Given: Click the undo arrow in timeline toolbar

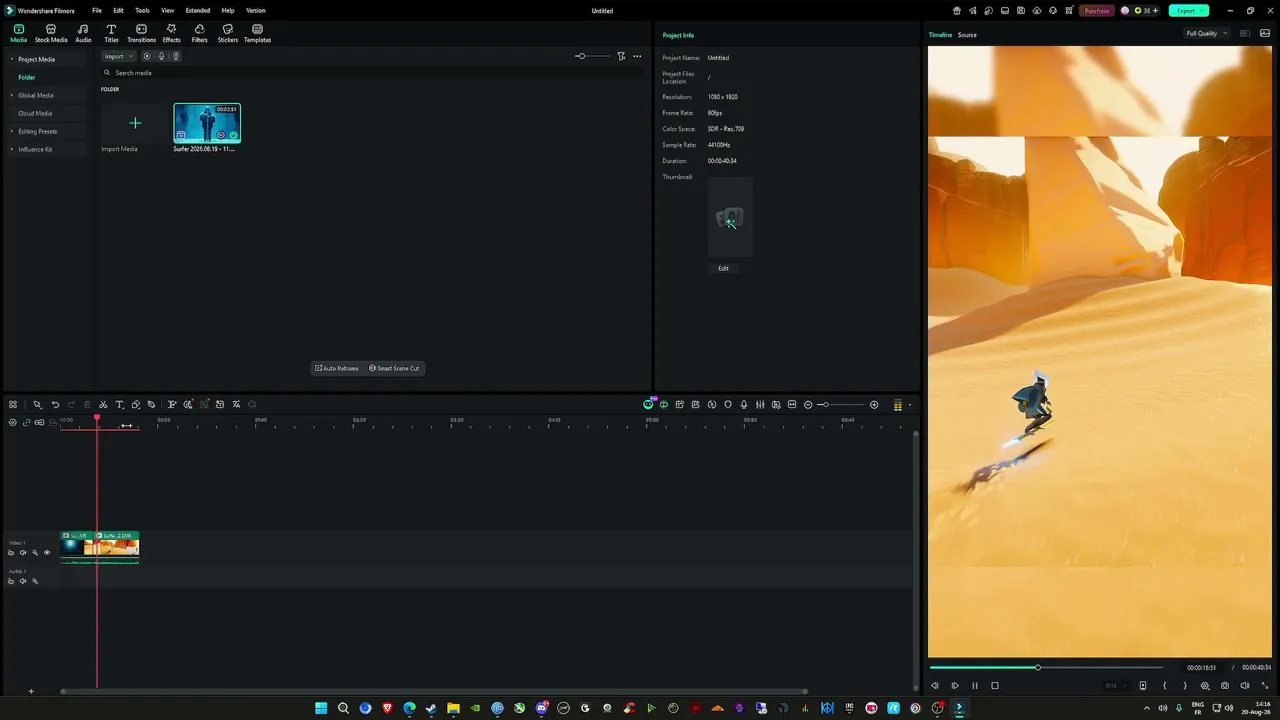Looking at the screenshot, I should 55,405.
